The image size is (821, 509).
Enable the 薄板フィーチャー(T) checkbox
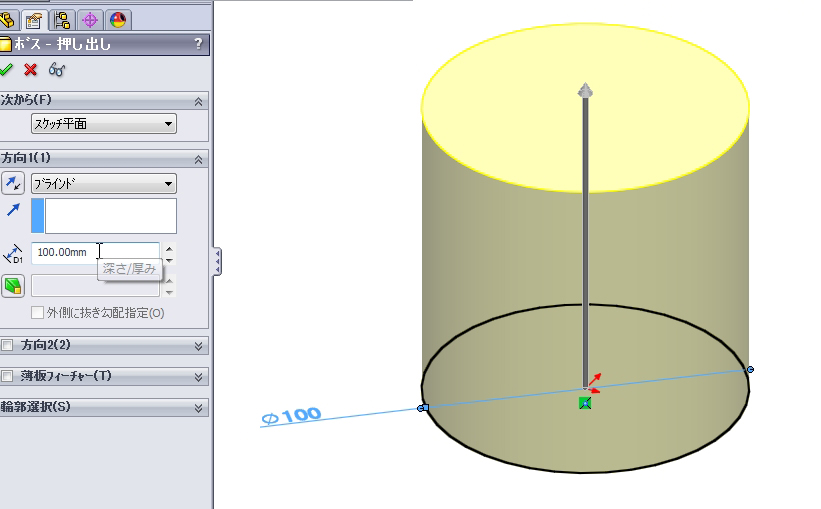pos(8,376)
